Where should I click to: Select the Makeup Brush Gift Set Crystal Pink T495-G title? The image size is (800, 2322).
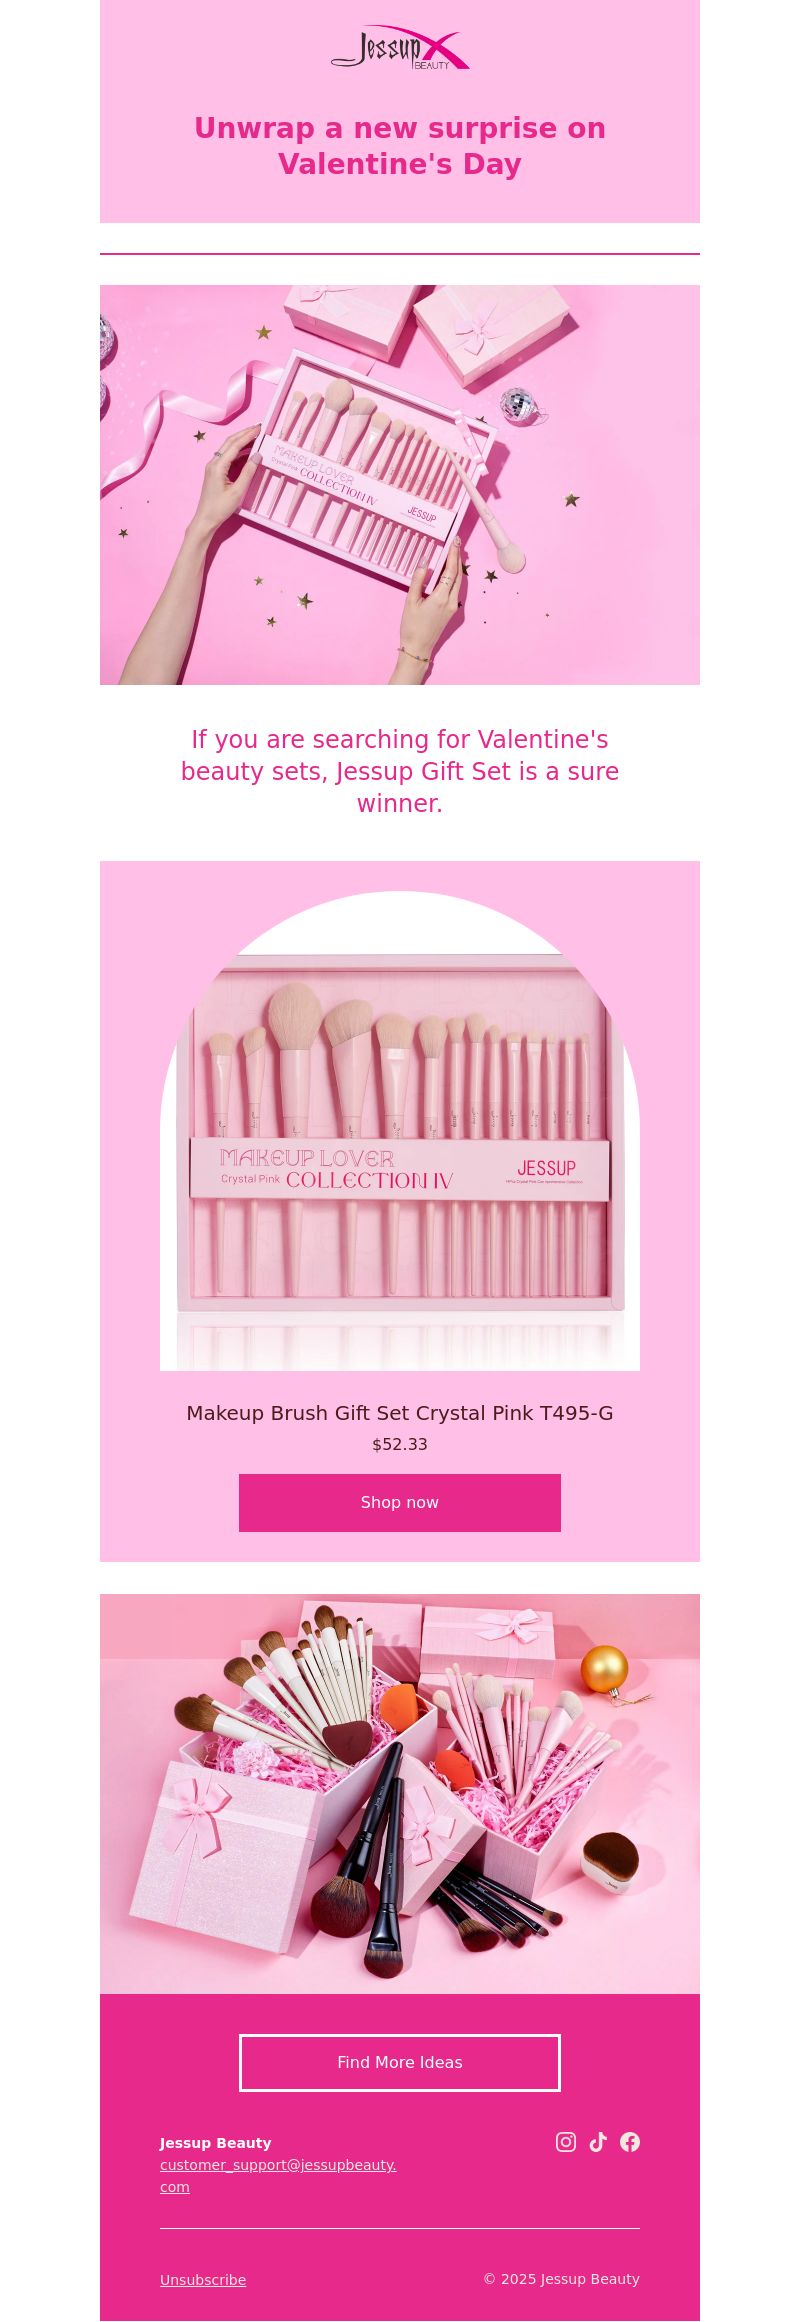(400, 1413)
